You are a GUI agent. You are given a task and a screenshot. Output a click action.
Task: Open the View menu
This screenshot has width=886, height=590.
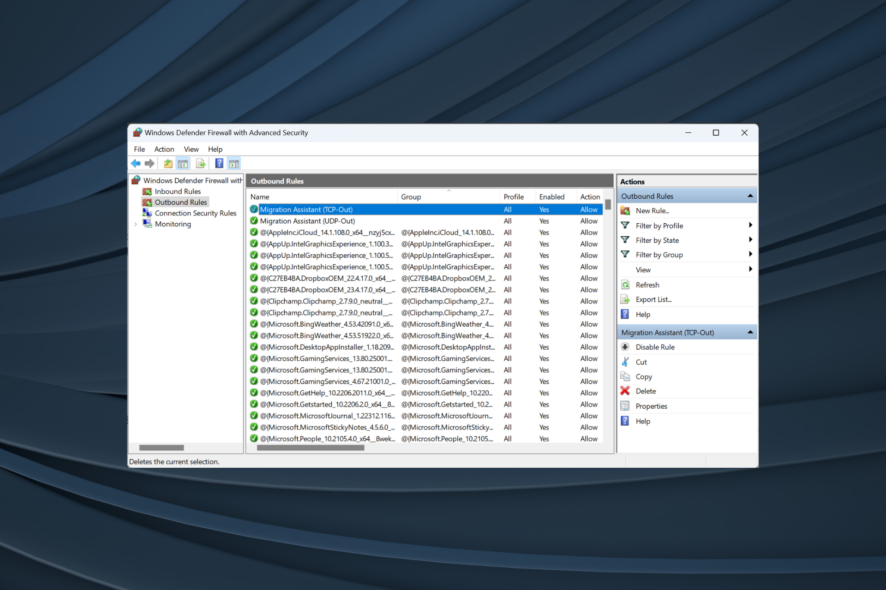pos(191,149)
